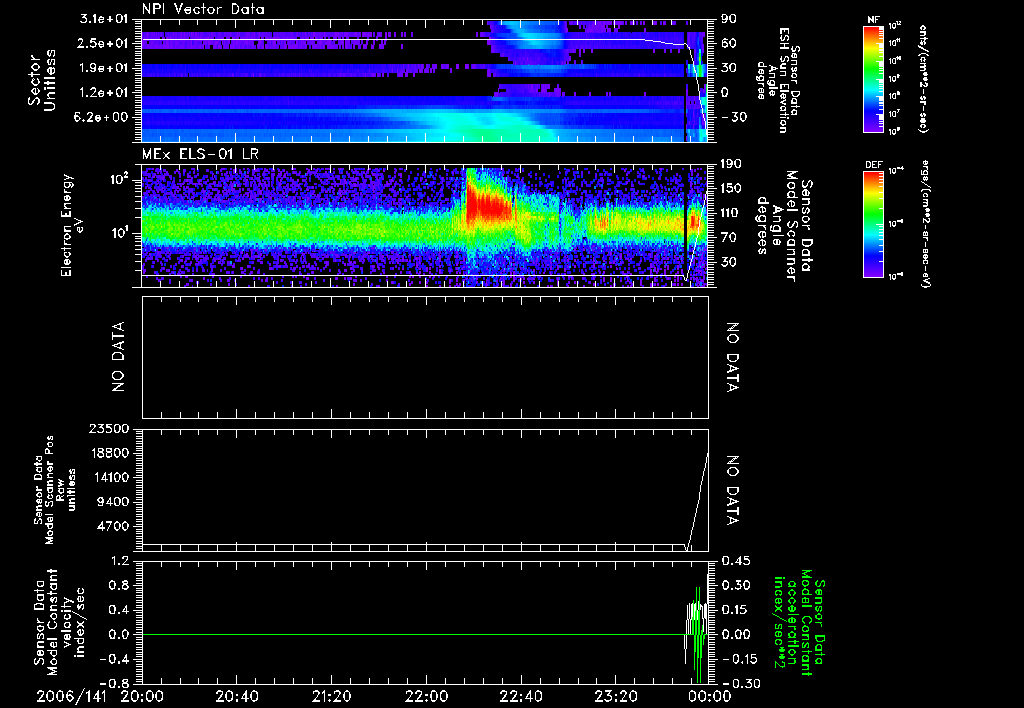1024x708 pixels.
Task: Click the 'MEx ELS-01 LR' panel title
Action: point(200,155)
